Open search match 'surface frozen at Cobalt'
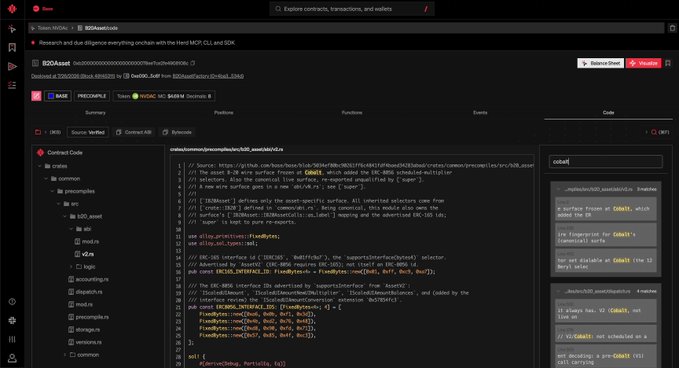The image size is (679, 368). [x=605, y=209]
